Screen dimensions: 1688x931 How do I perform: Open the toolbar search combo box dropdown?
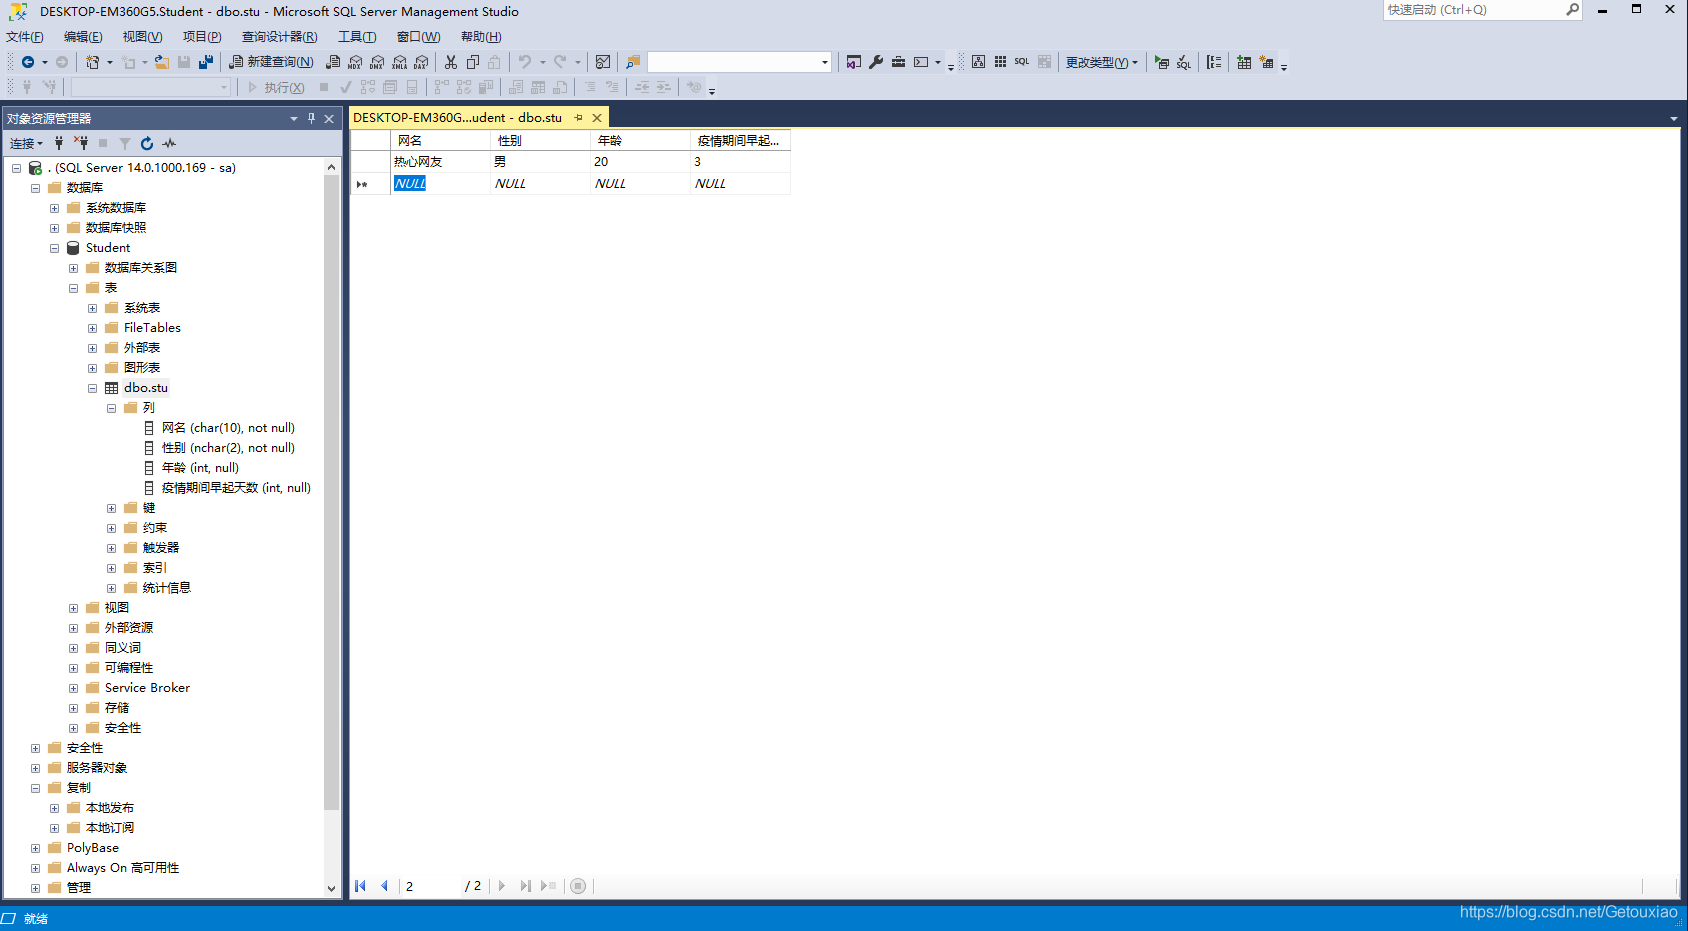pyautogui.click(x=824, y=62)
